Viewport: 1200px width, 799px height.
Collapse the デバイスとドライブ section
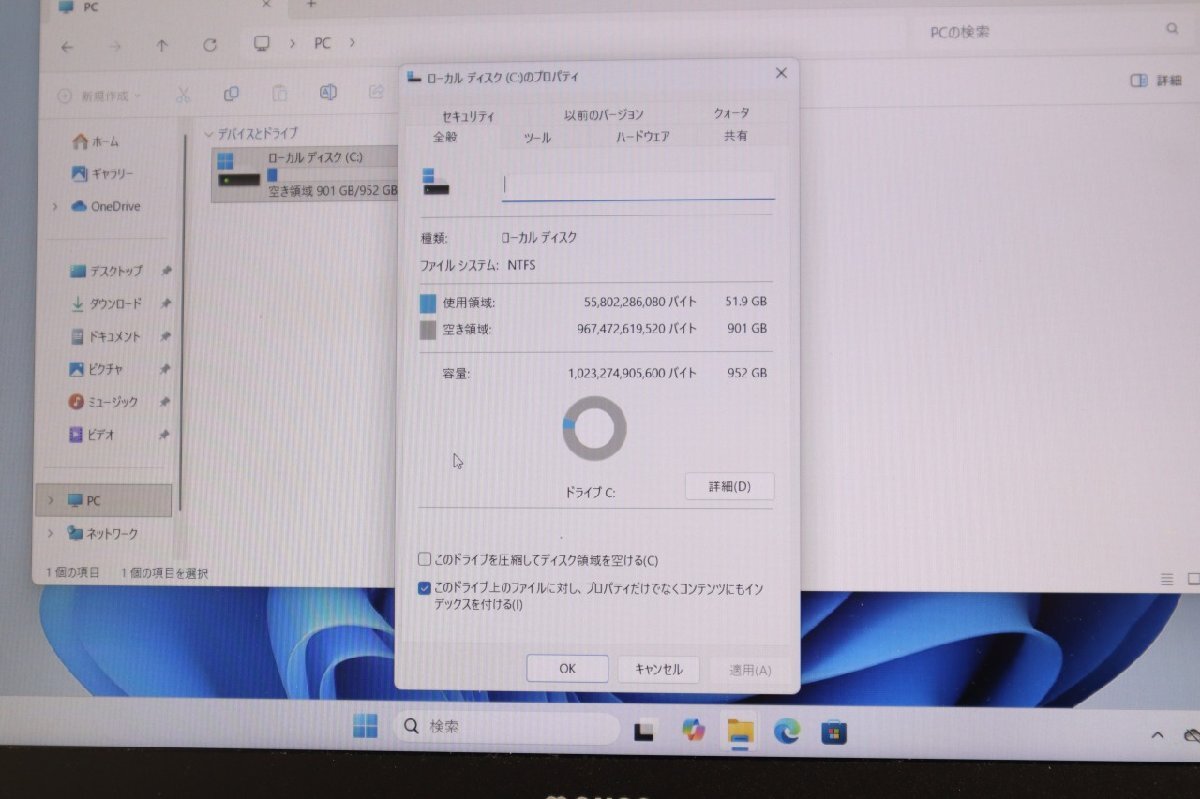point(208,133)
